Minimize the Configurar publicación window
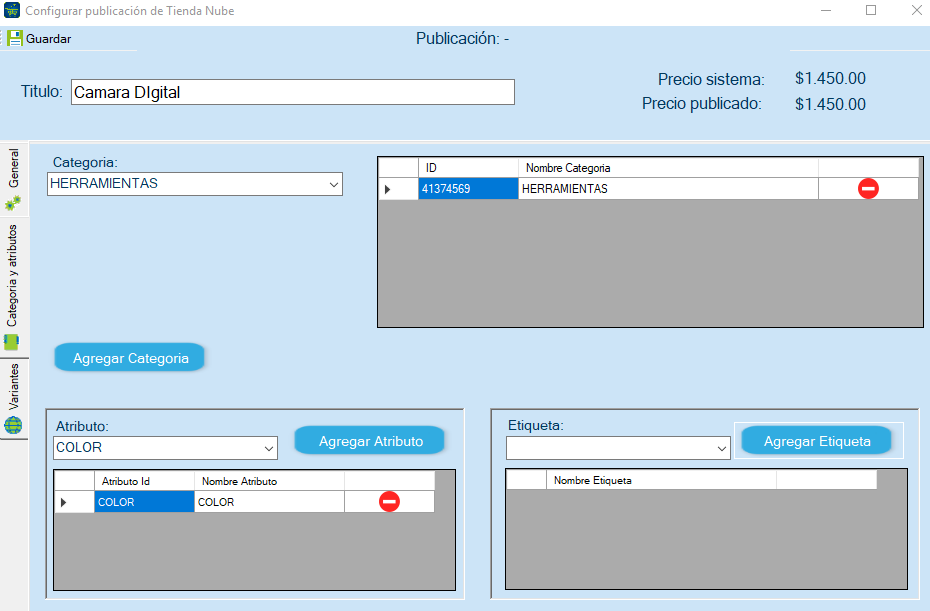The image size is (930, 611). click(x=826, y=11)
